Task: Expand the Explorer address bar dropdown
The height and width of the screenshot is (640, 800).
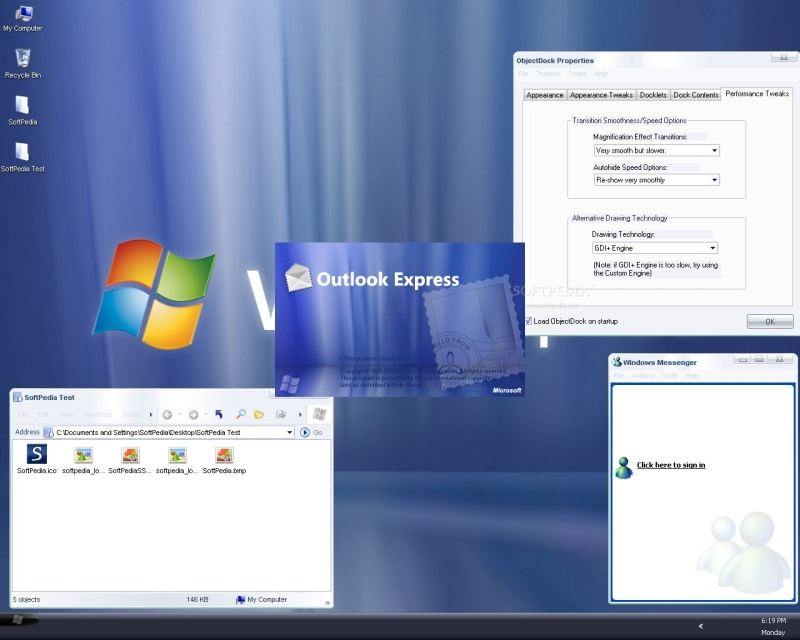Action: 289,432
